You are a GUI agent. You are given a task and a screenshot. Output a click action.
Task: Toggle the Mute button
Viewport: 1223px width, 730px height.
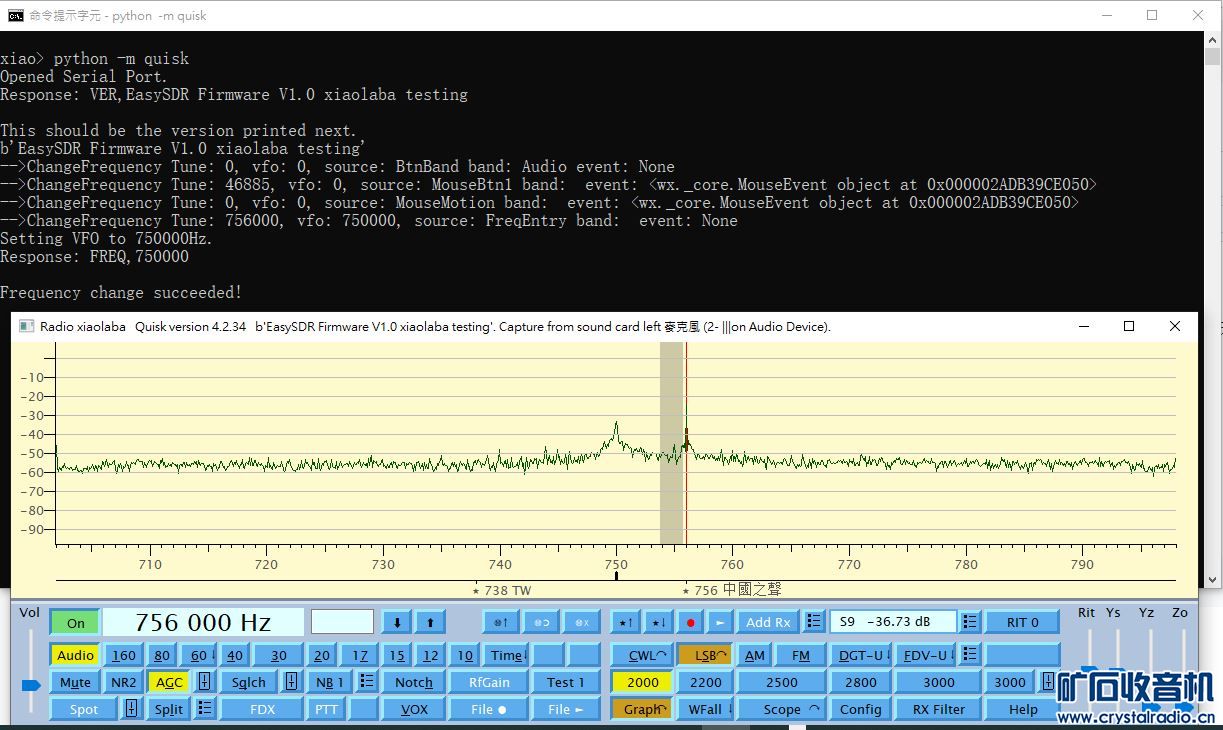tap(75, 682)
